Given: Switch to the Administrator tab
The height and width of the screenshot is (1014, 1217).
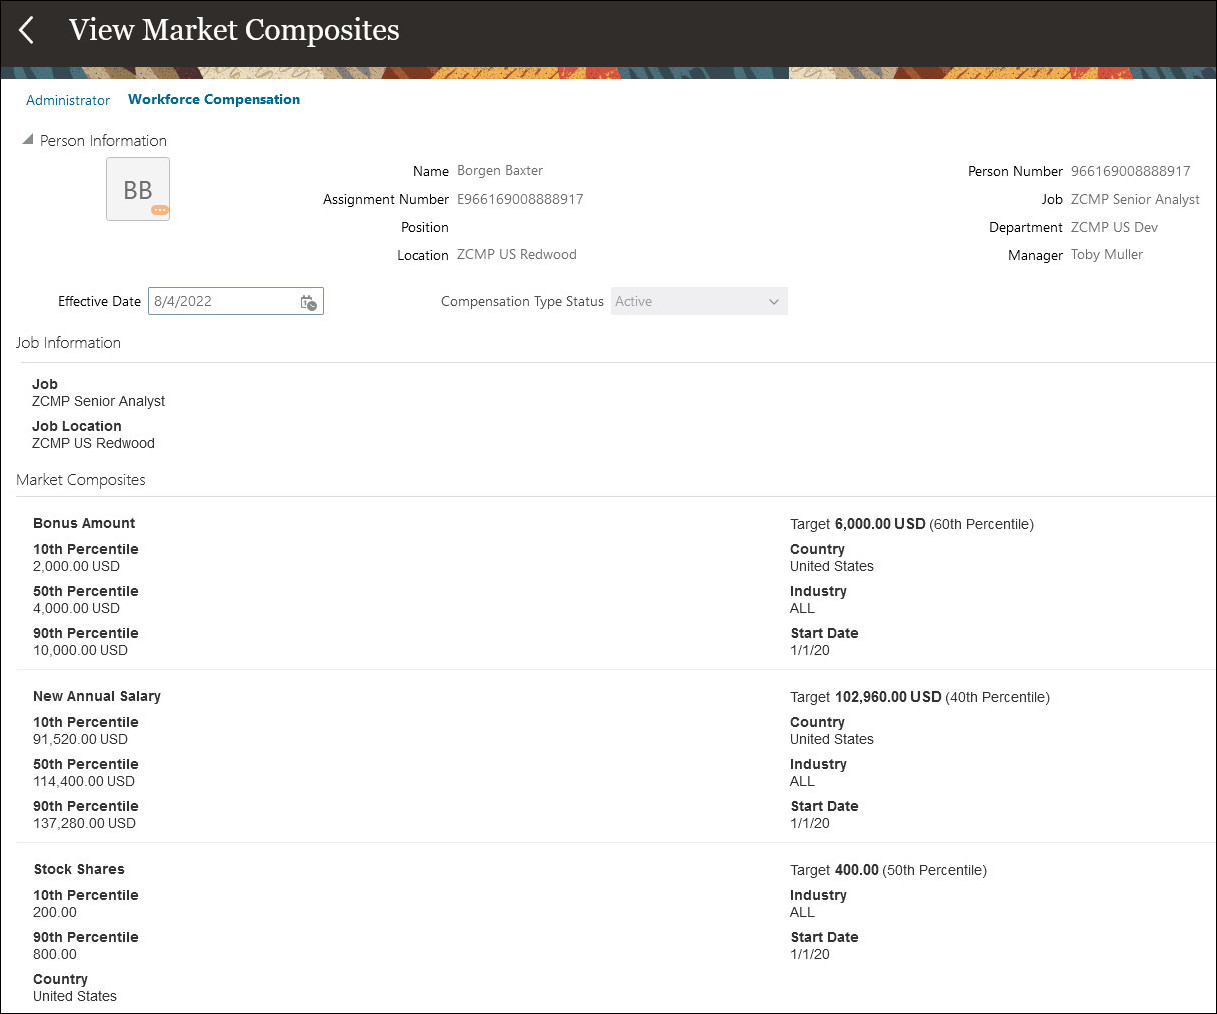Looking at the screenshot, I should pos(68,100).
